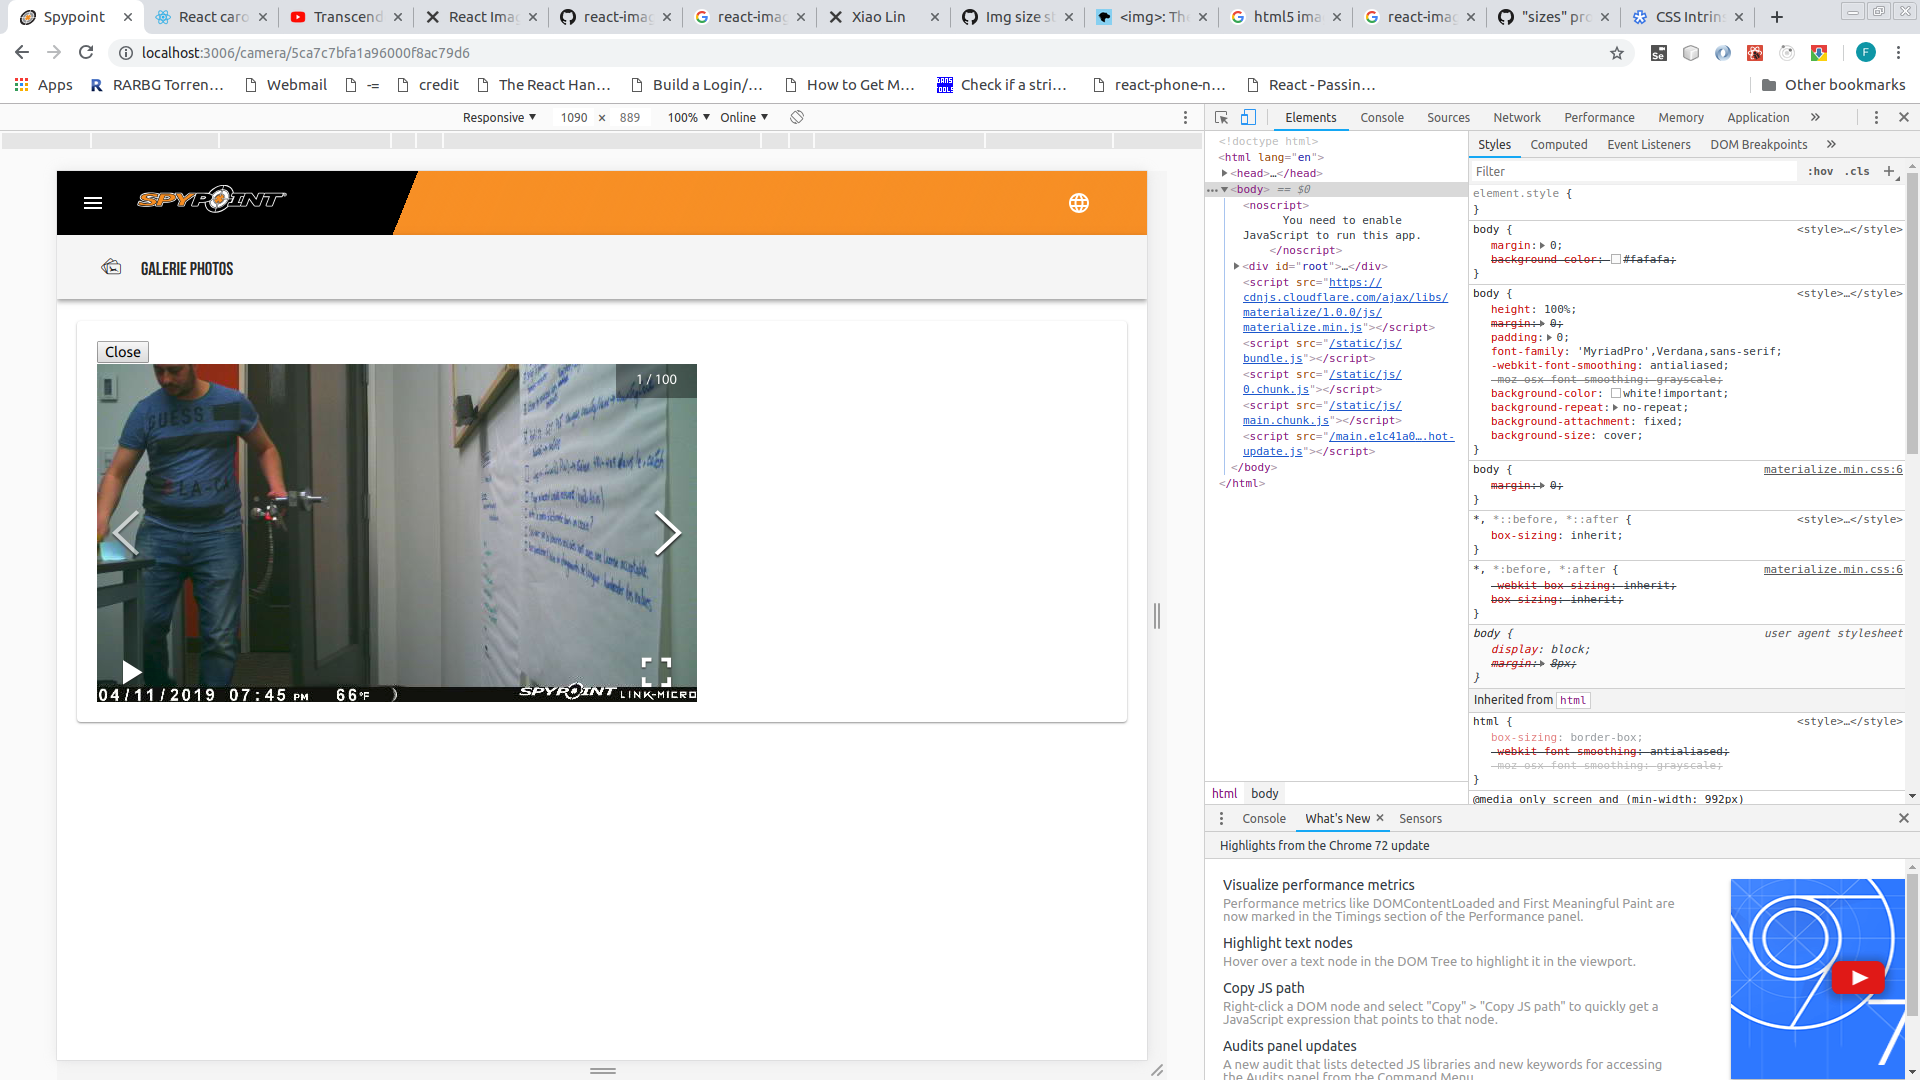
Task: Enable the :hov pseudo-class toggle
Action: click(x=1822, y=171)
